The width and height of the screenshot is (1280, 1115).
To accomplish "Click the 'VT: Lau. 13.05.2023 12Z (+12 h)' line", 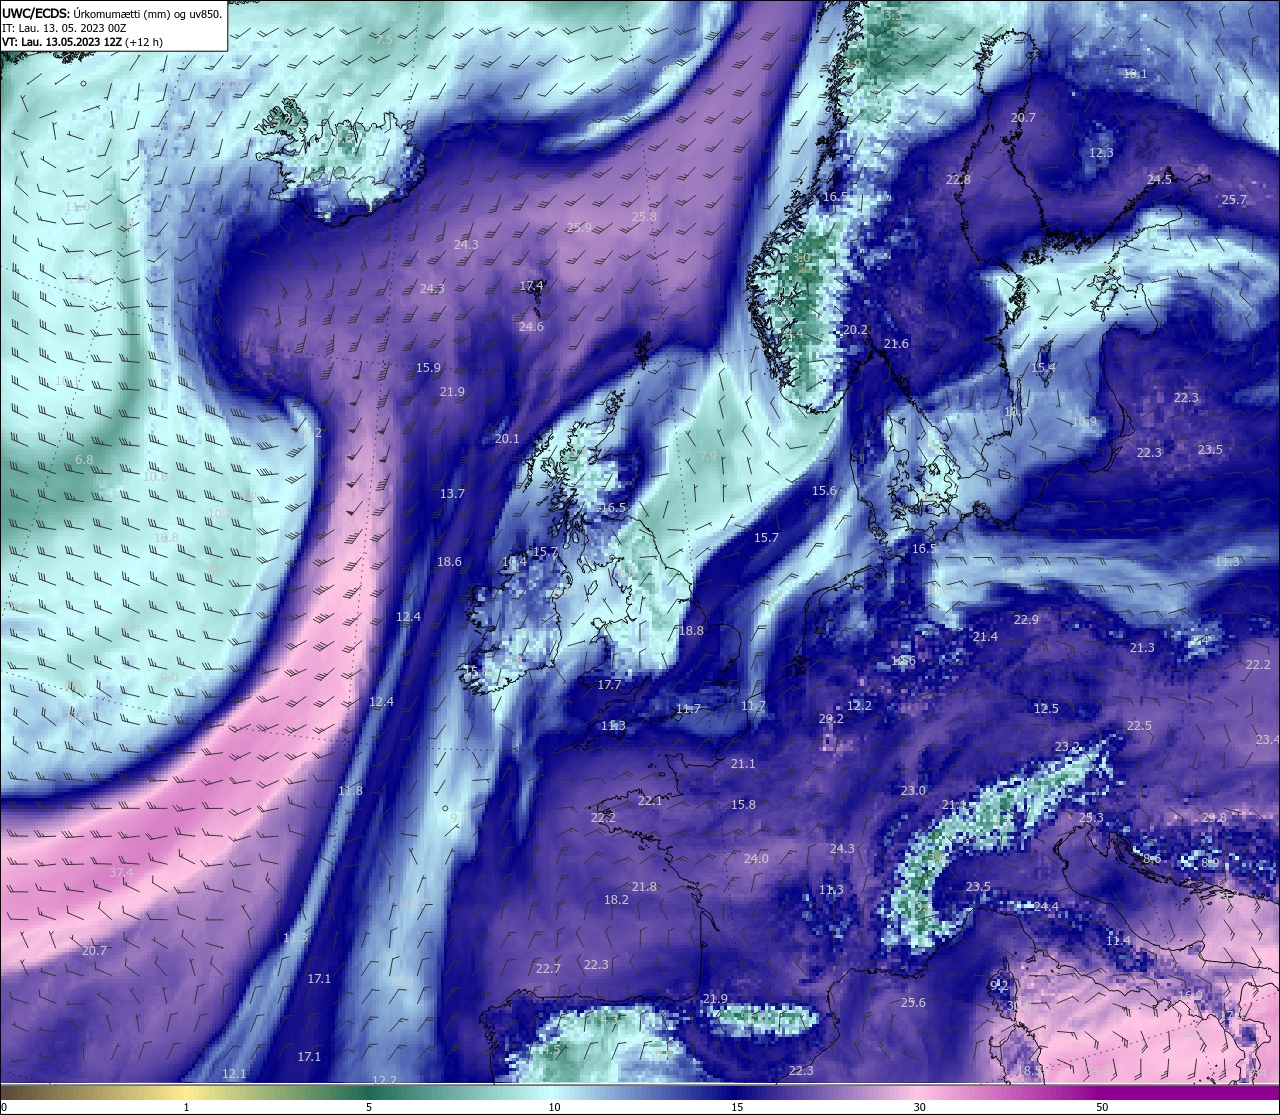I will [x=82, y=42].
